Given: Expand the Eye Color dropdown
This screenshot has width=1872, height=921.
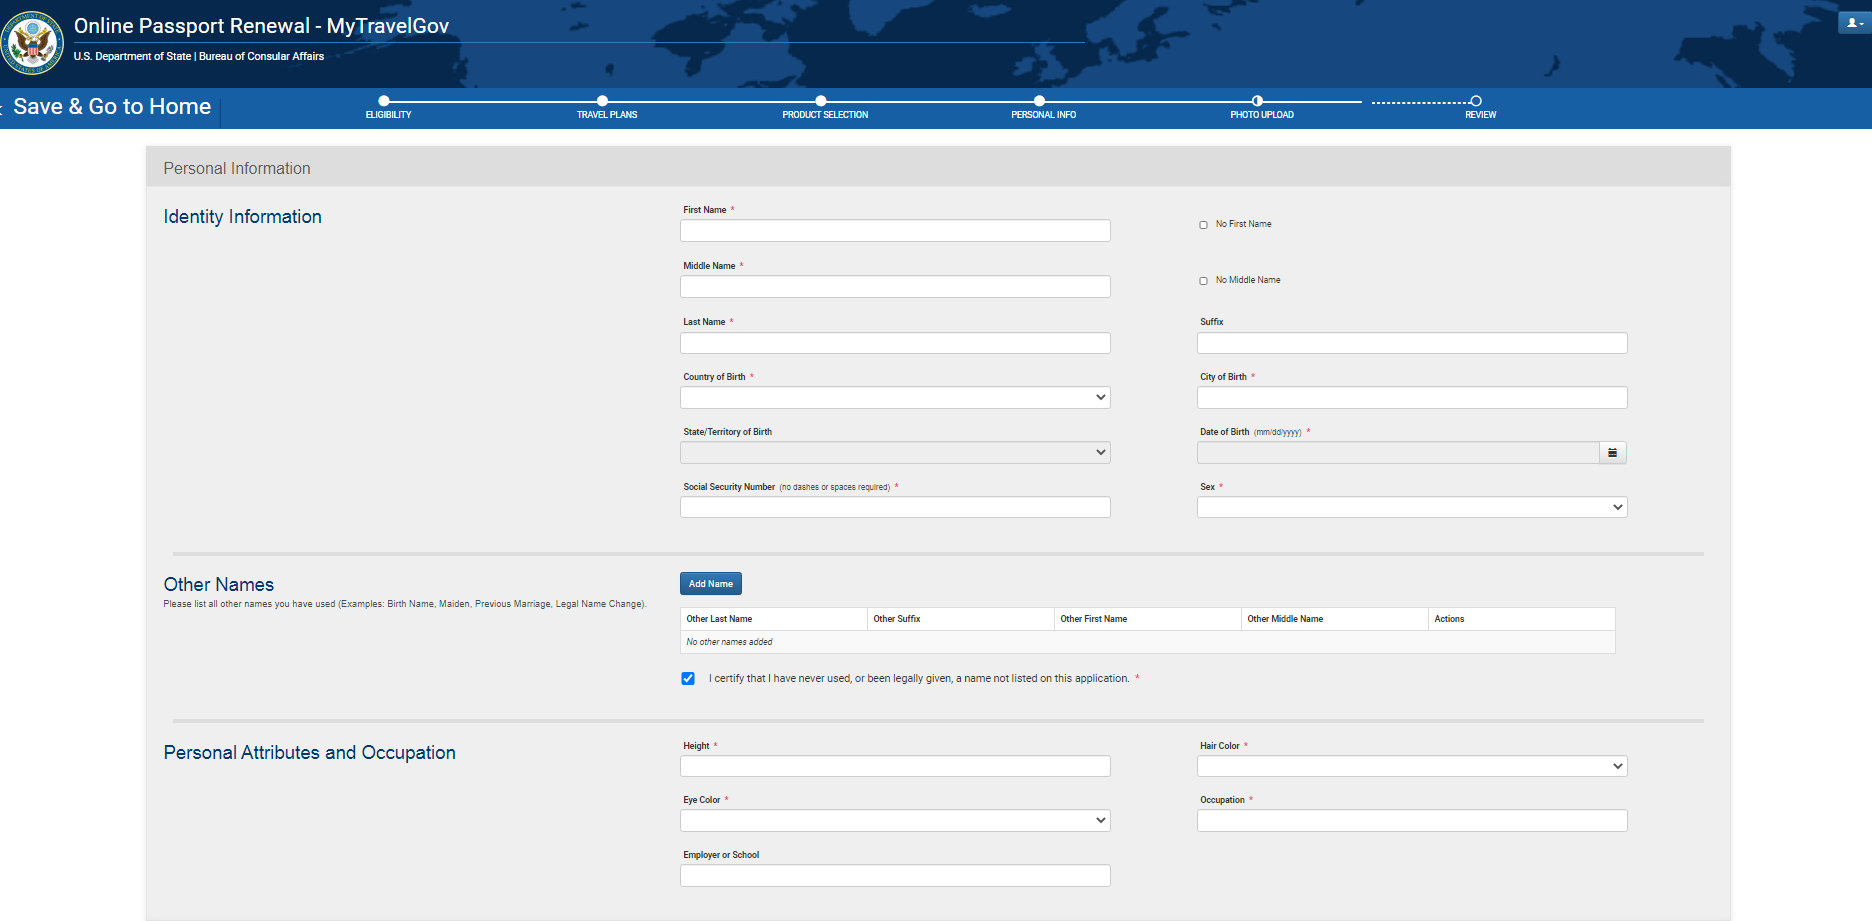Looking at the screenshot, I should point(895,821).
